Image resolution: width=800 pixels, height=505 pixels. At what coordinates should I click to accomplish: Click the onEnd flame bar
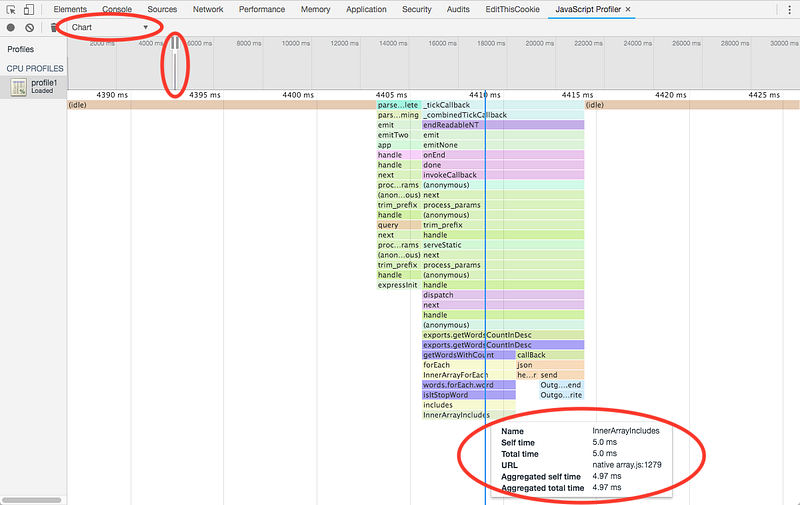(503, 155)
